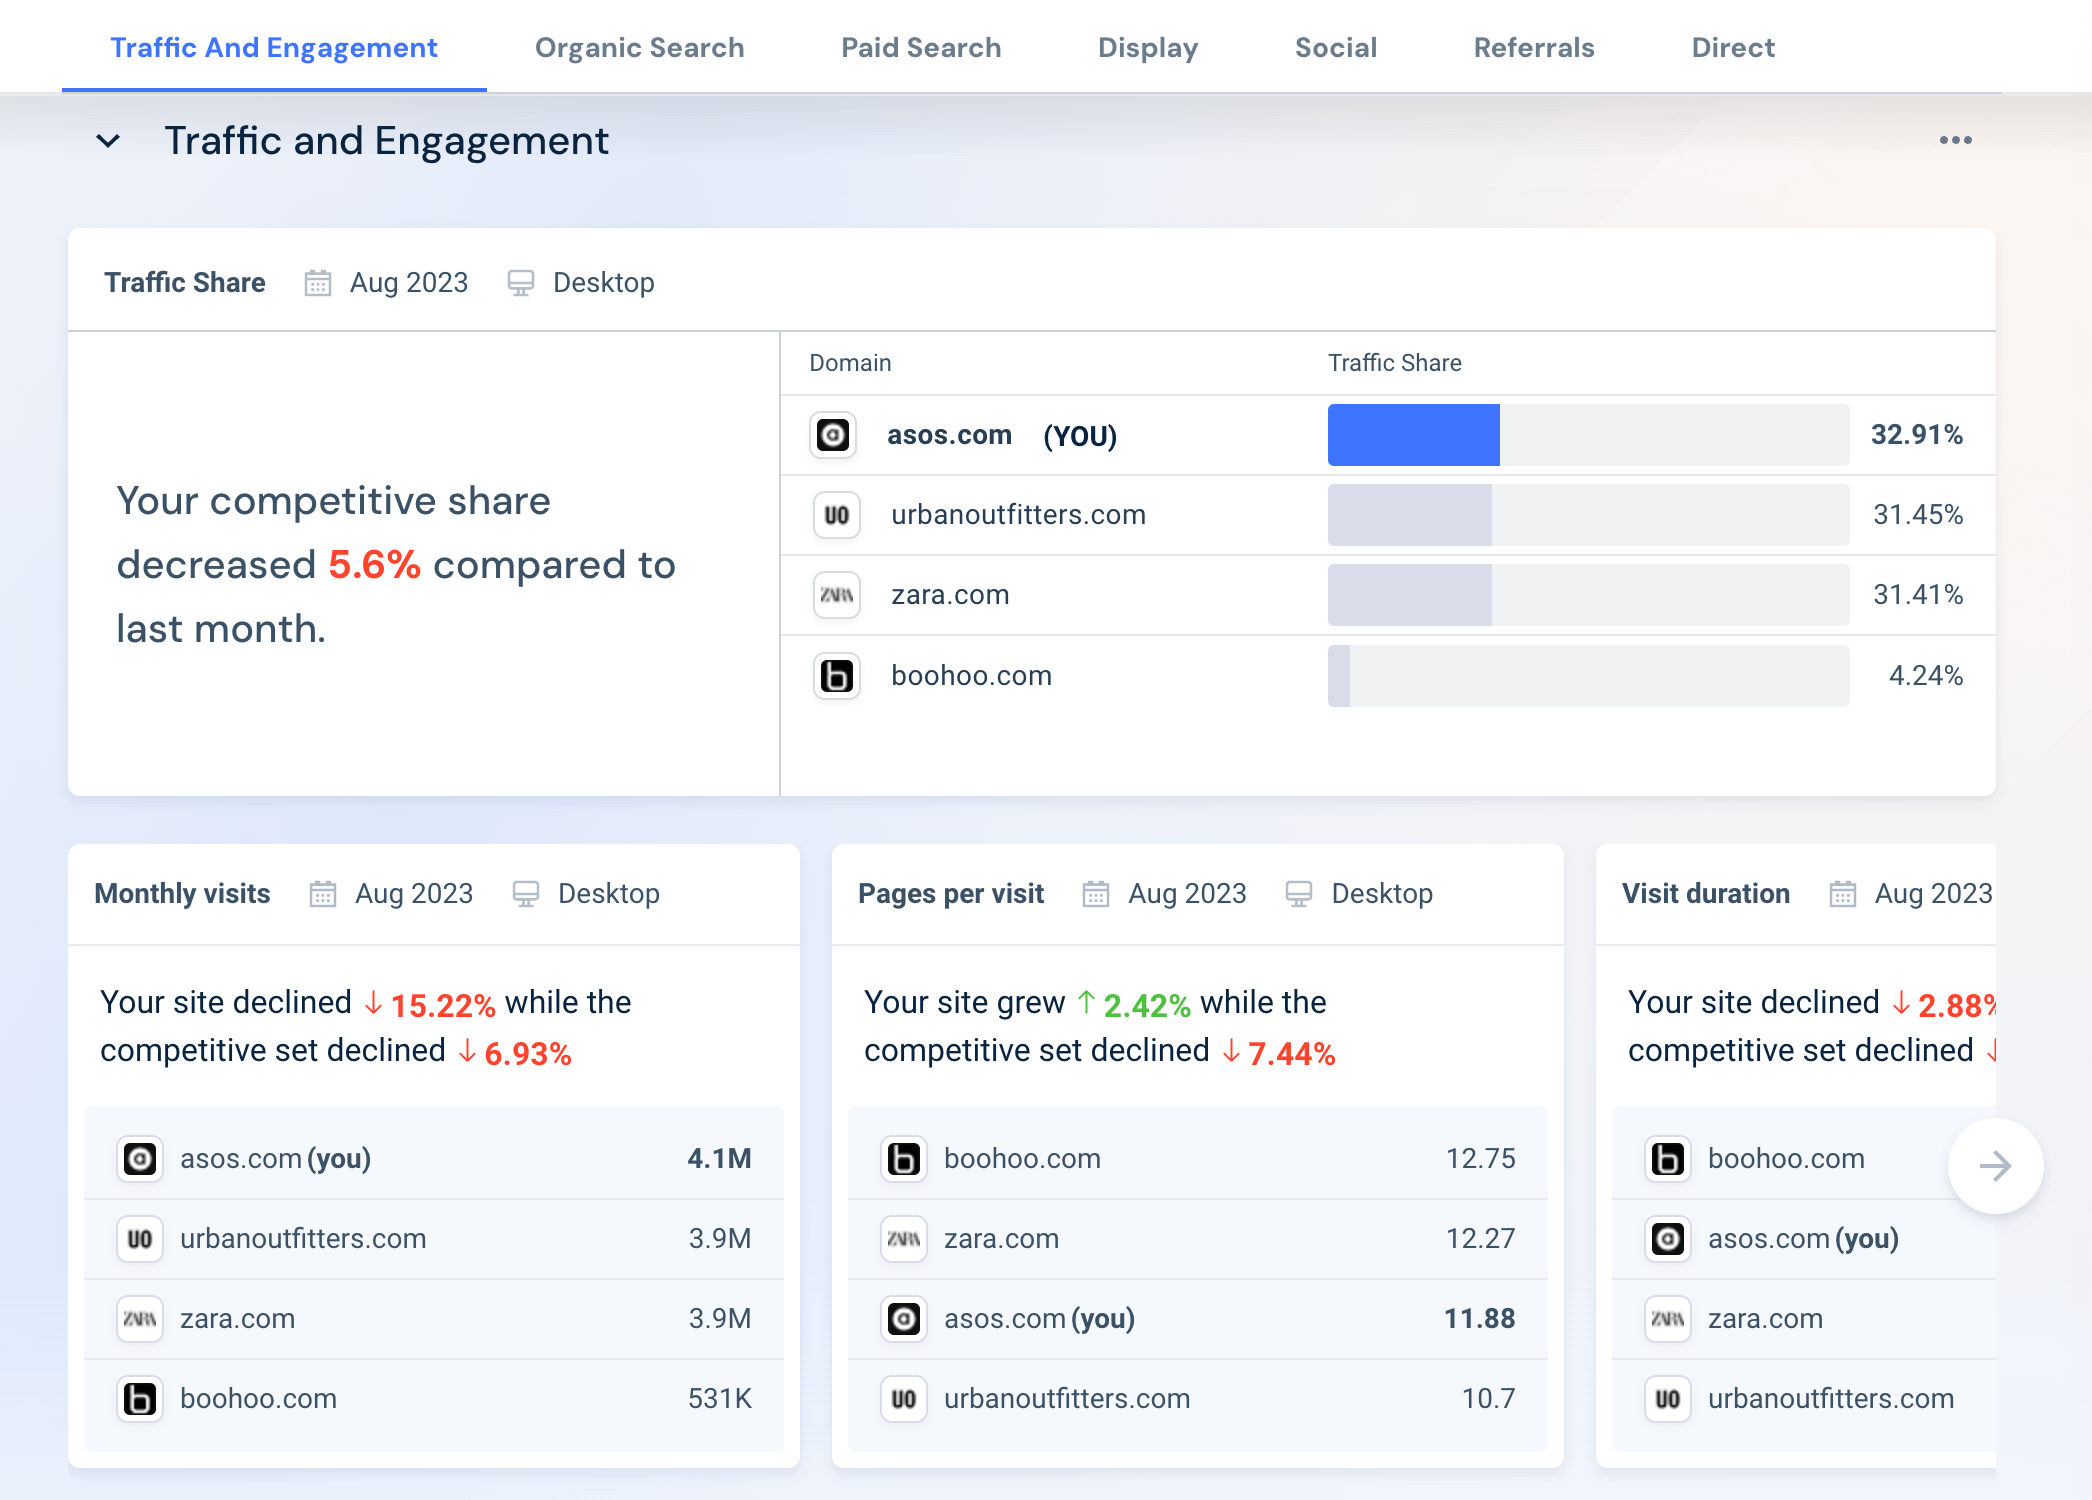This screenshot has height=1500, width=2092.
Task: Click the calendar icon in the Visit duration card
Action: click(1840, 893)
